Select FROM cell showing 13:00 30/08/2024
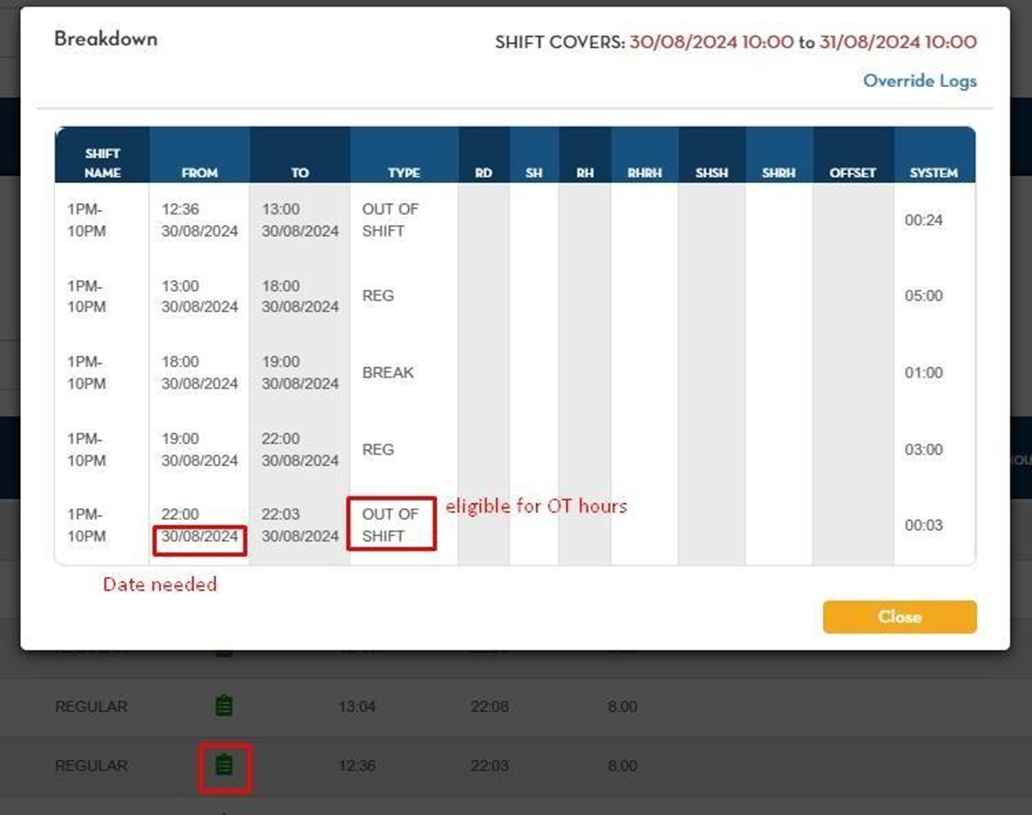1032x815 pixels. [x=199, y=296]
